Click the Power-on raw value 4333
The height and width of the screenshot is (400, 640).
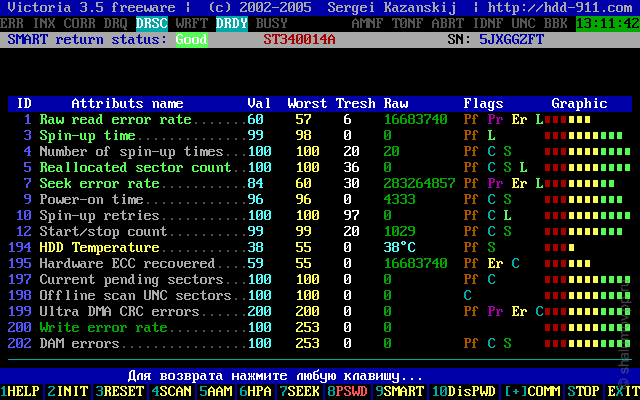pyautogui.click(x=400, y=200)
